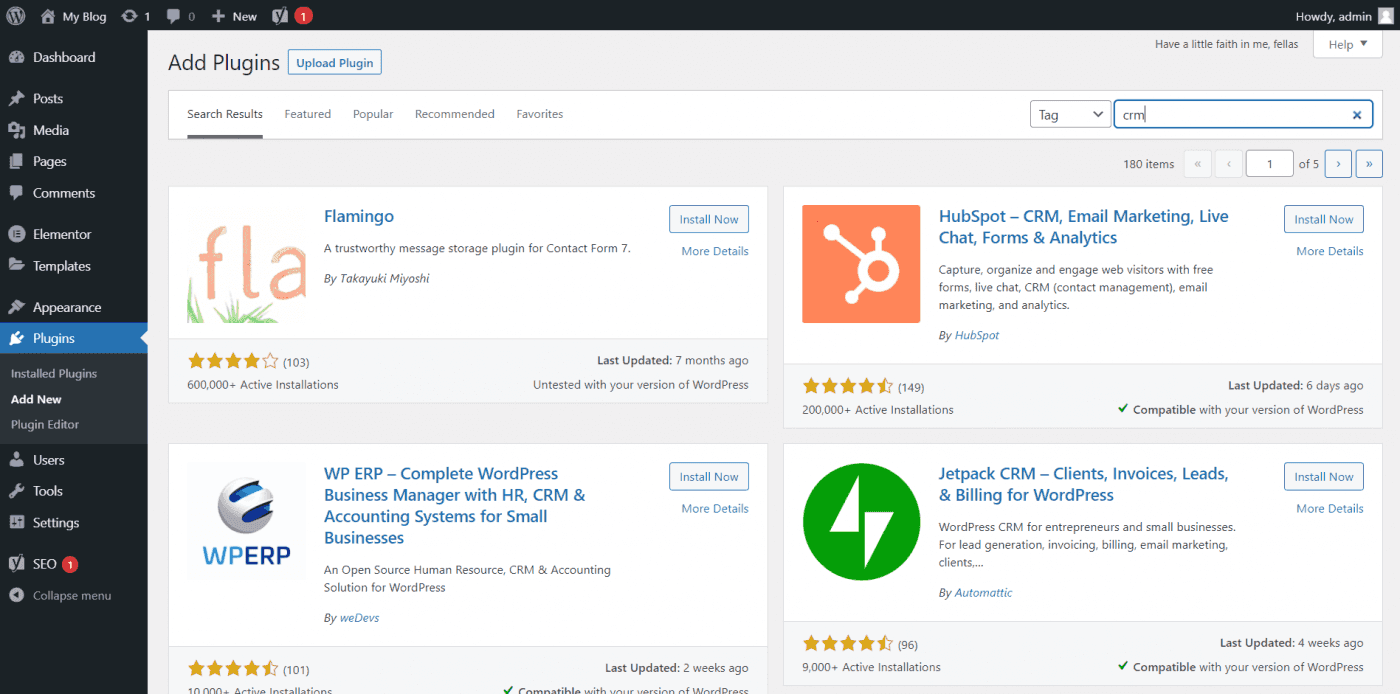Viewport: 1400px width, 694px height.
Task: Open the WordPress logo menu
Action: (x=16, y=16)
